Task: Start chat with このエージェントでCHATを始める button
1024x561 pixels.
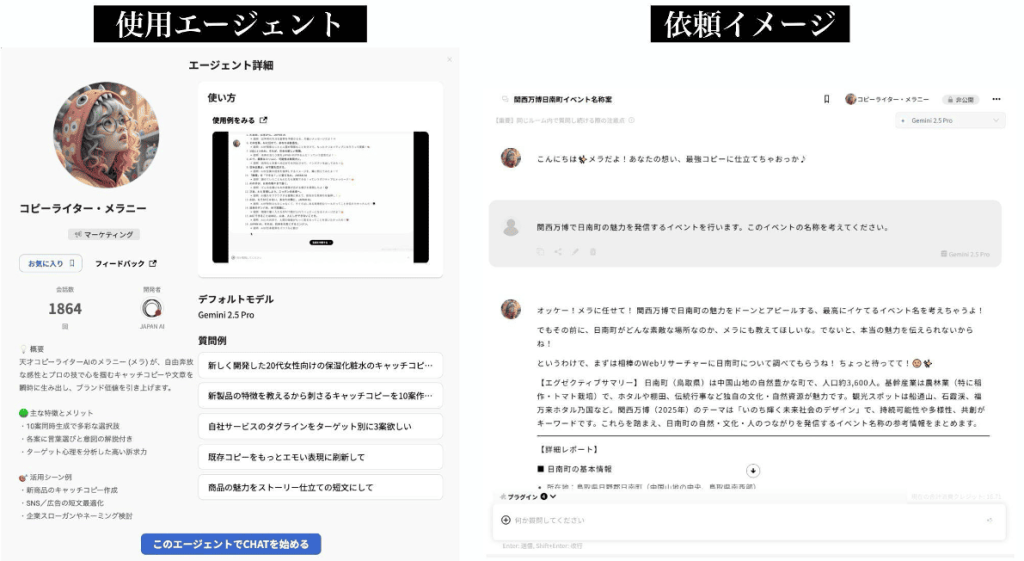Action: click(231, 544)
